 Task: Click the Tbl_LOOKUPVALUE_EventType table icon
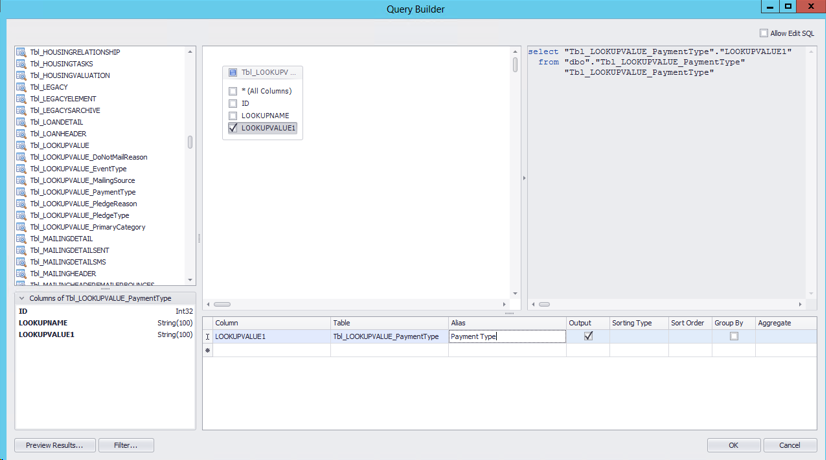click(x=21, y=169)
